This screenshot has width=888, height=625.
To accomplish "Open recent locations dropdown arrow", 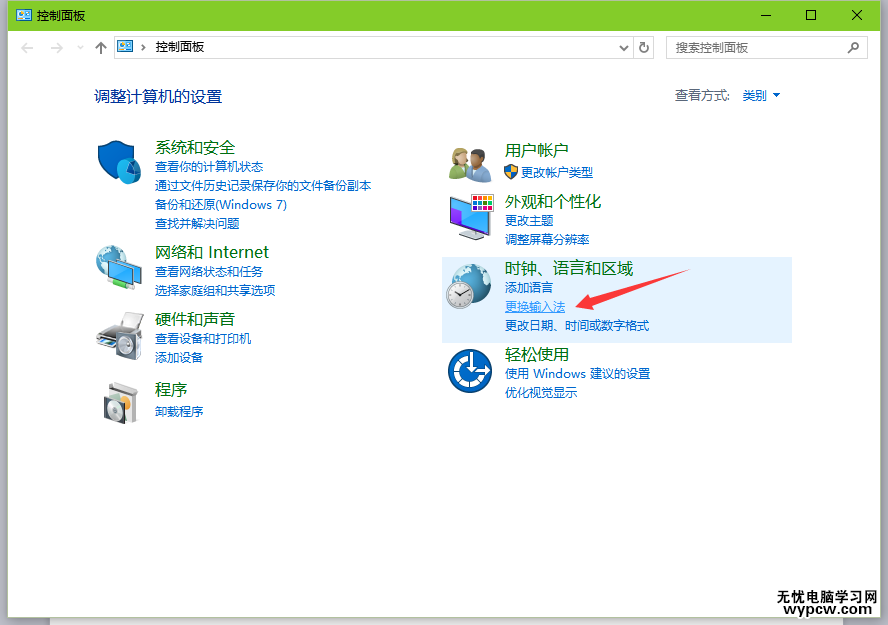I will [x=80, y=48].
